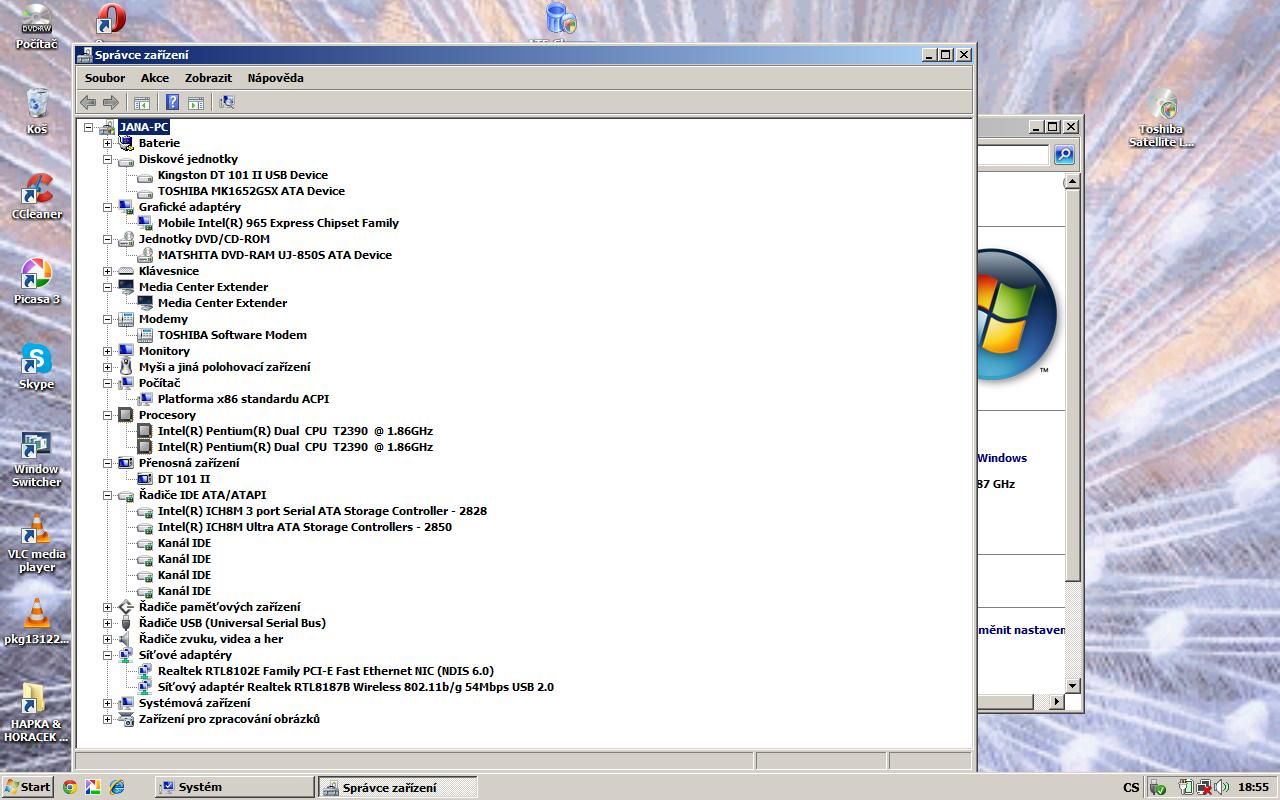Select the TOSHIBA Software Modem entry

click(x=232, y=335)
